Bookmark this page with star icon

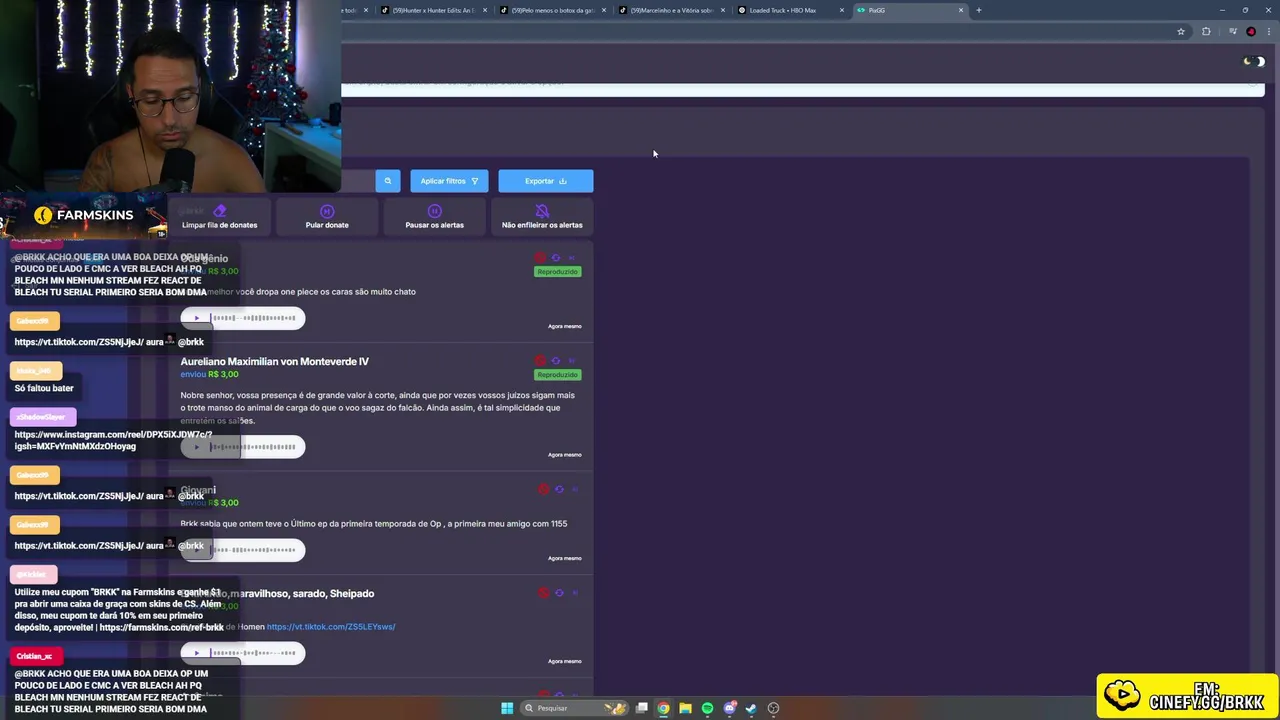point(1181,32)
